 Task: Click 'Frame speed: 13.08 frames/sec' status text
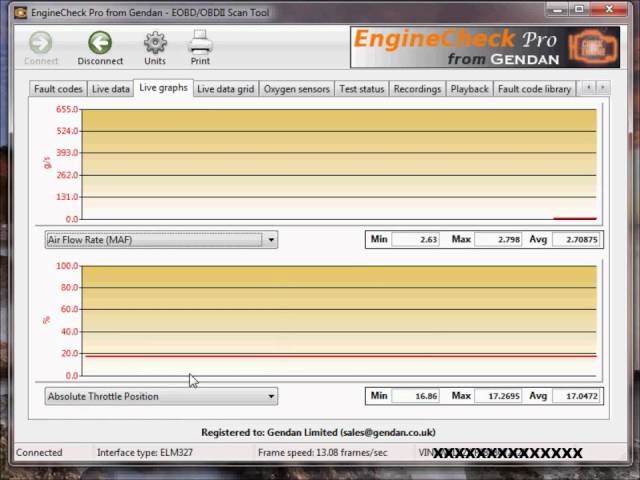[x=322, y=452]
